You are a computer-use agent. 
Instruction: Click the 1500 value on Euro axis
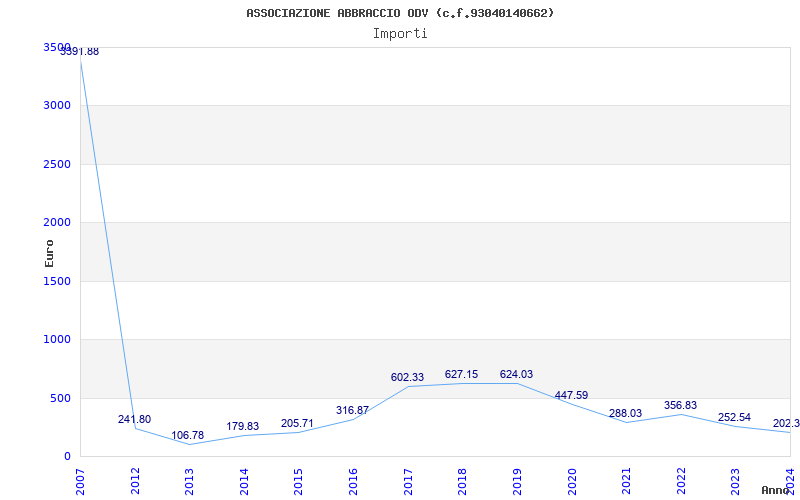57,281
